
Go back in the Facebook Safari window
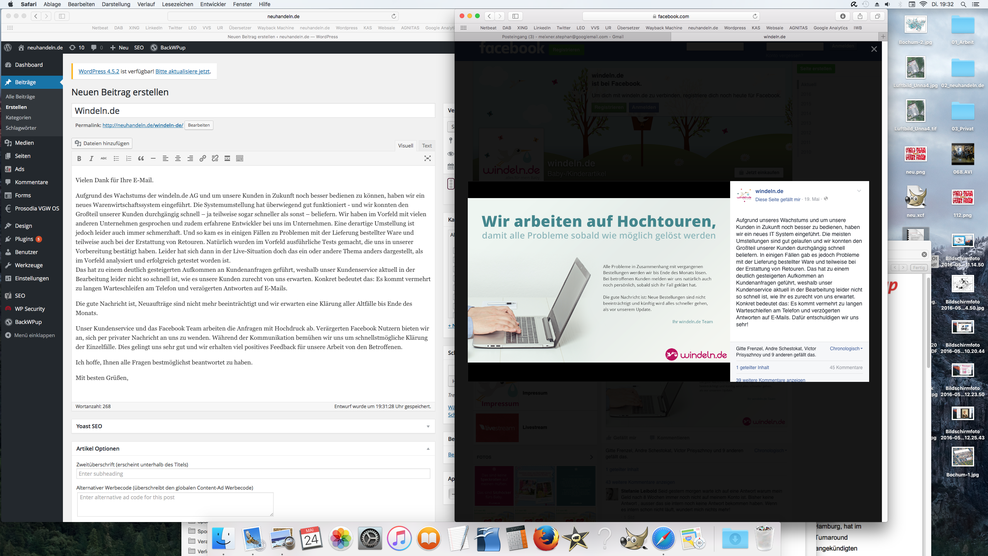(x=489, y=16)
